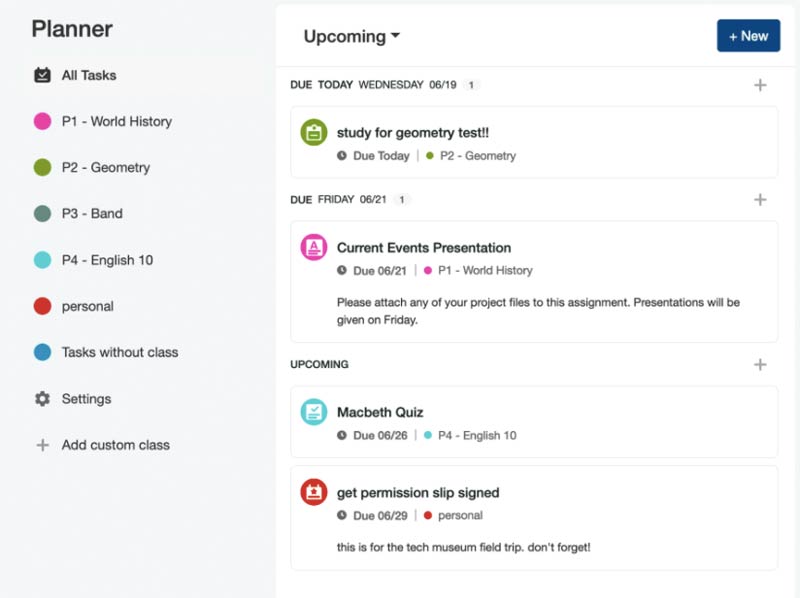Add a task to the Upcoming section
Image resolution: width=800 pixels, height=598 pixels.
coord(760,365)
